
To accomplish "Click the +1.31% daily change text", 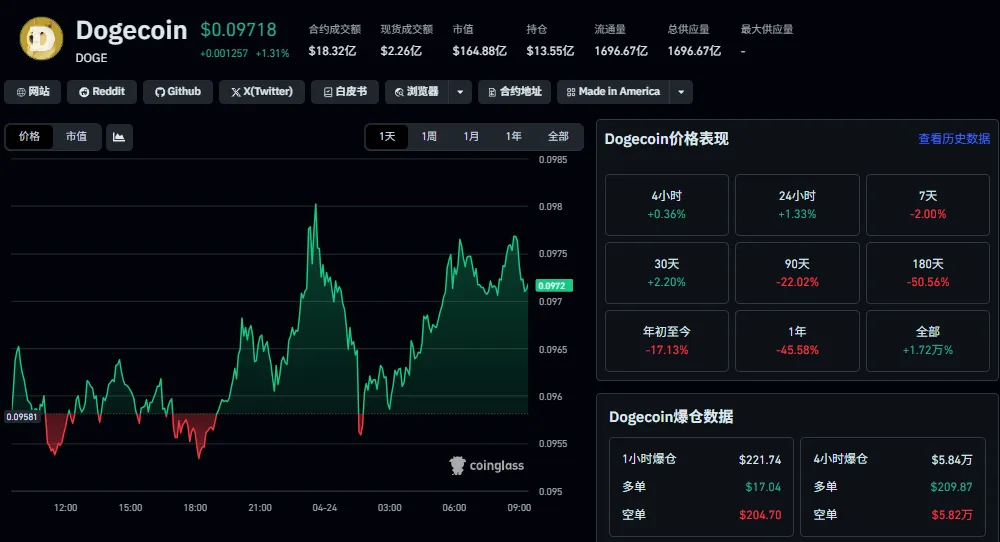I will (272, 54).
